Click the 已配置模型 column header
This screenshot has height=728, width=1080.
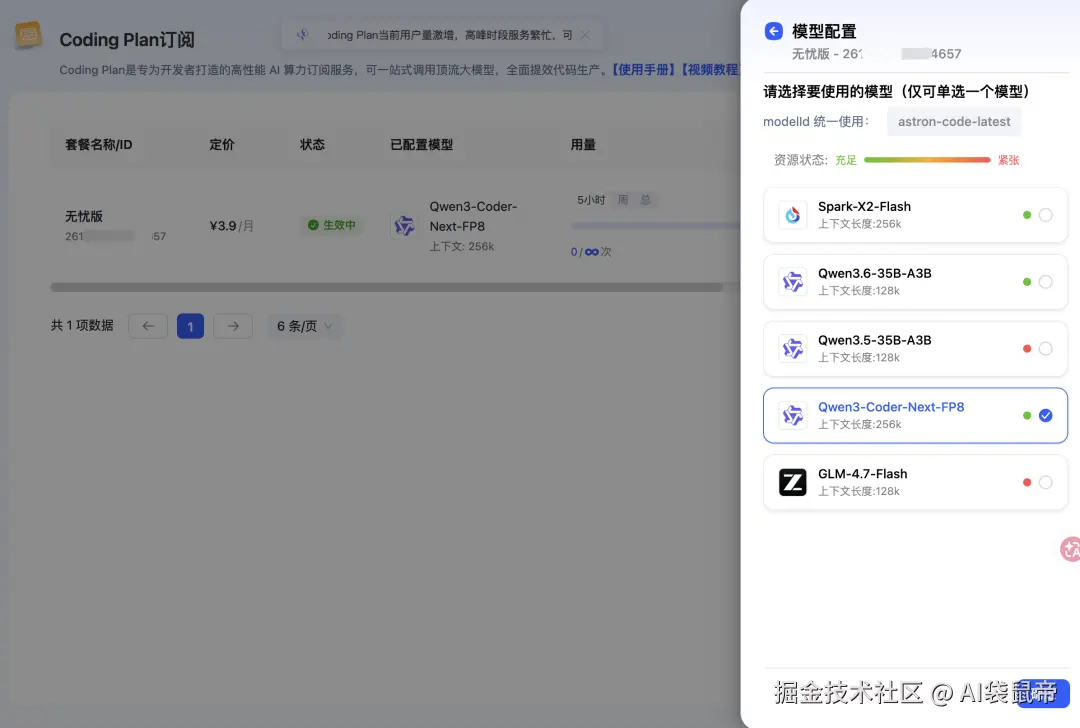[x=422, y=145]
